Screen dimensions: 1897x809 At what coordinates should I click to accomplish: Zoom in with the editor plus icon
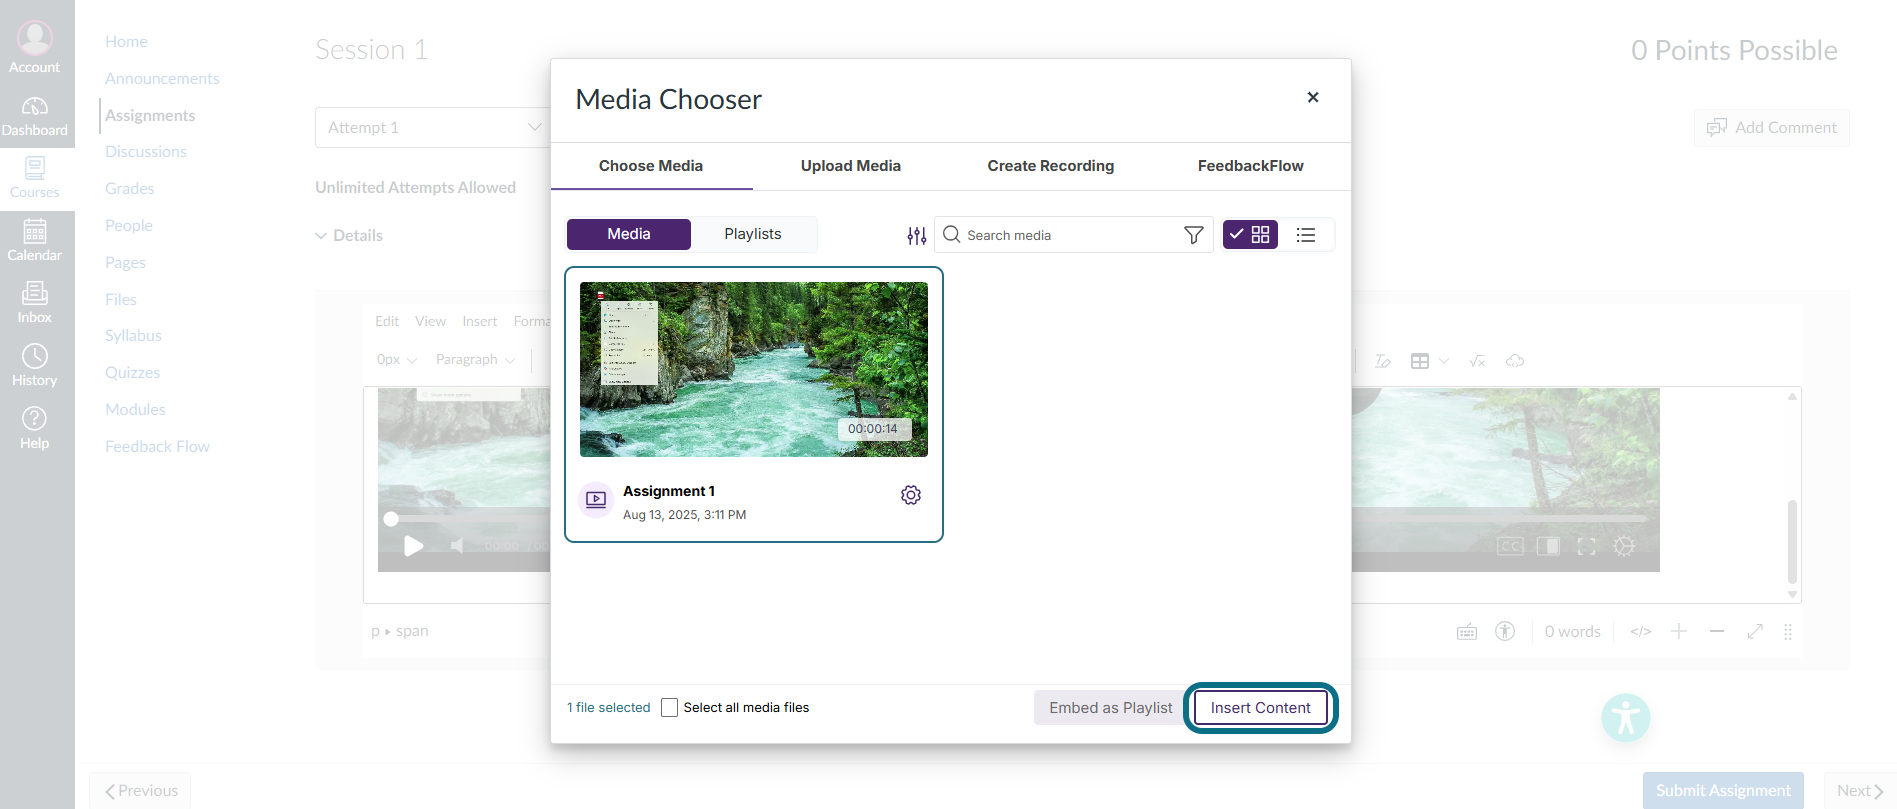pos(1679,631)
